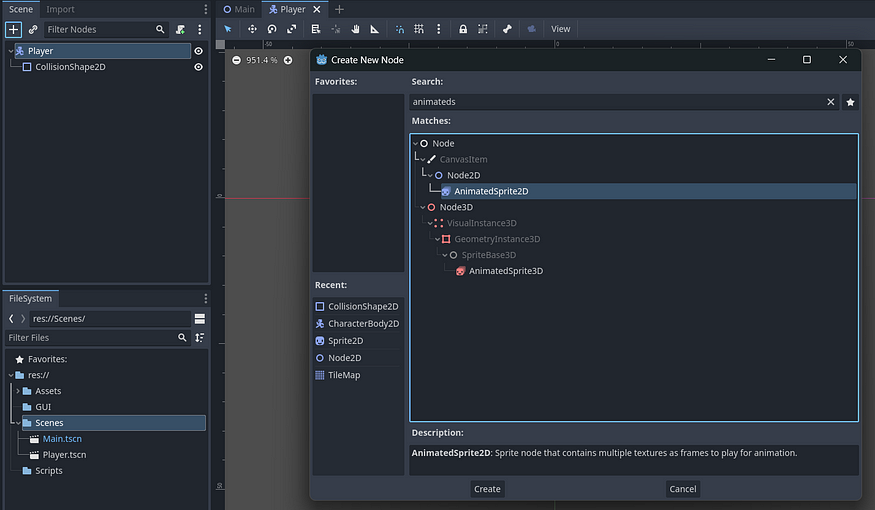Screen dimensions: 875x510
Task: Open Scene dock extra options menu
Action: 200,30
